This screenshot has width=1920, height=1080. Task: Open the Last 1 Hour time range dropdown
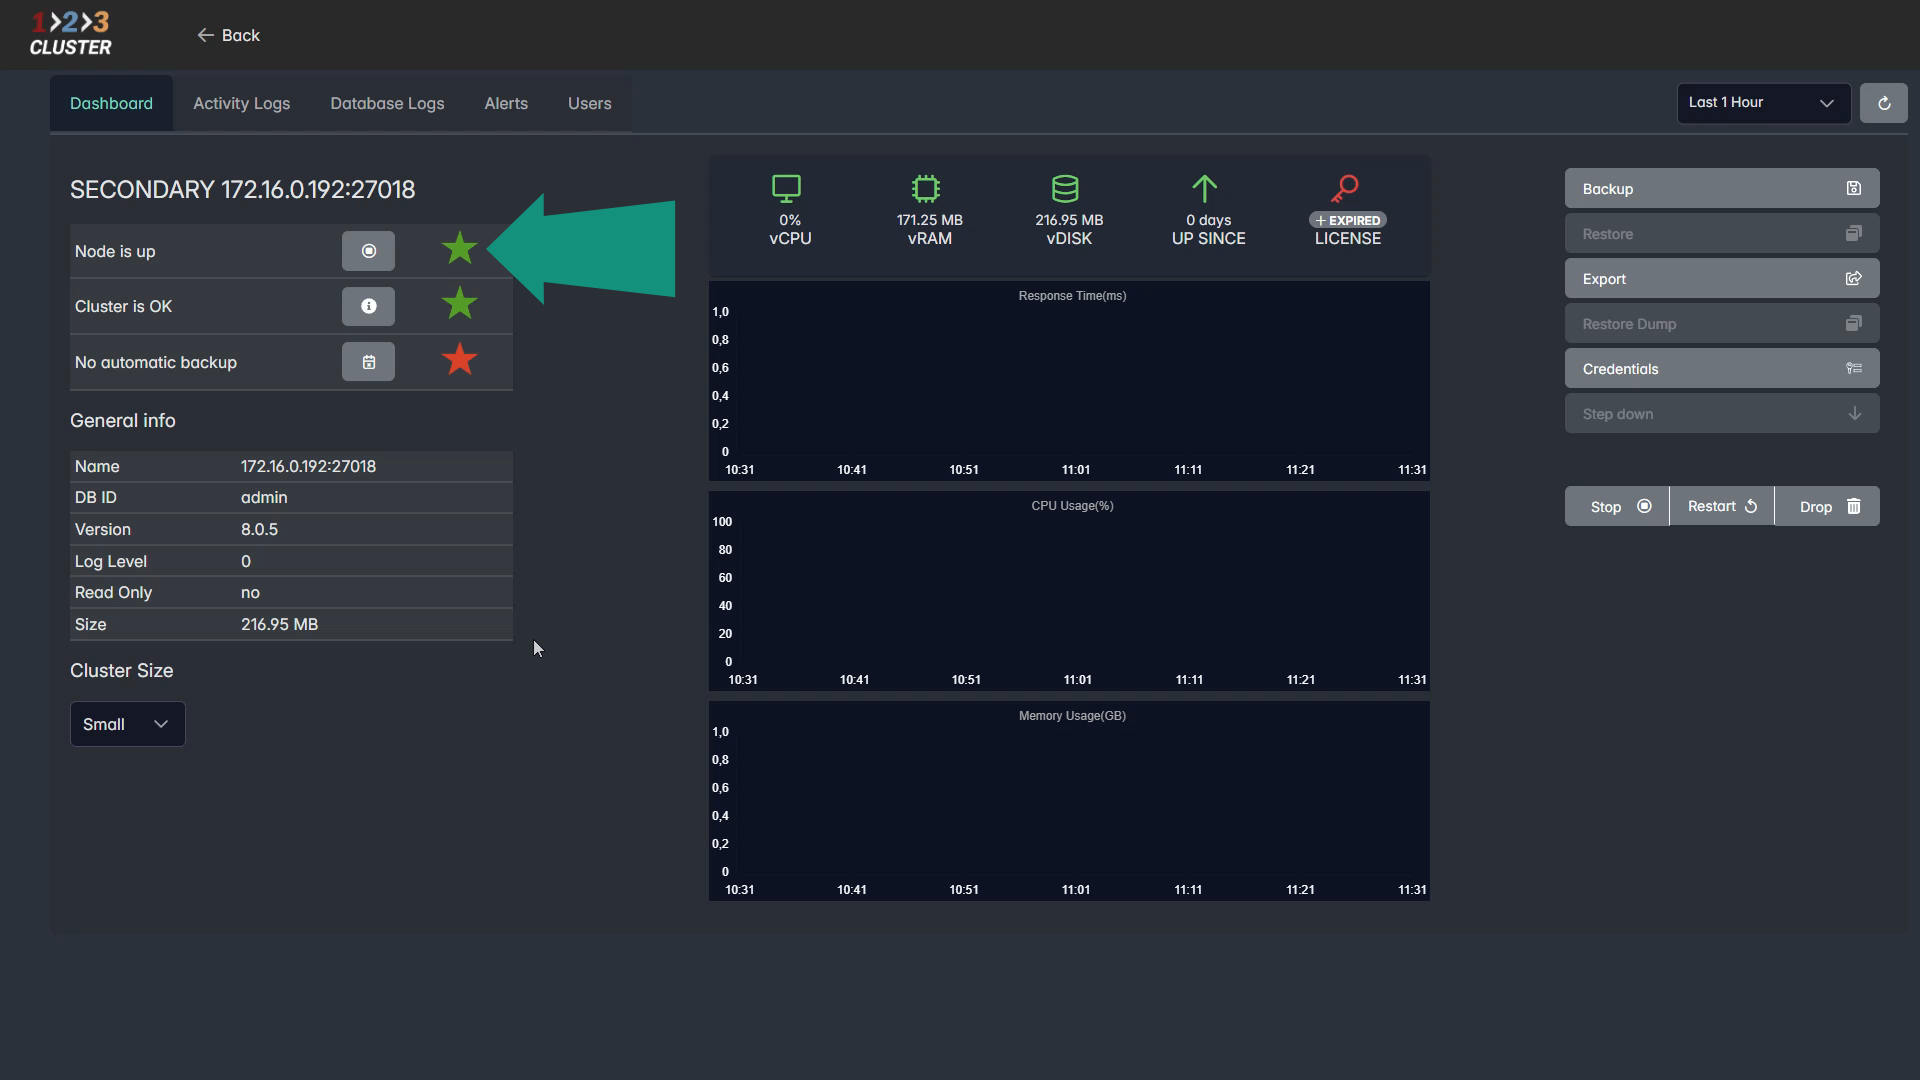[1763, 103]
